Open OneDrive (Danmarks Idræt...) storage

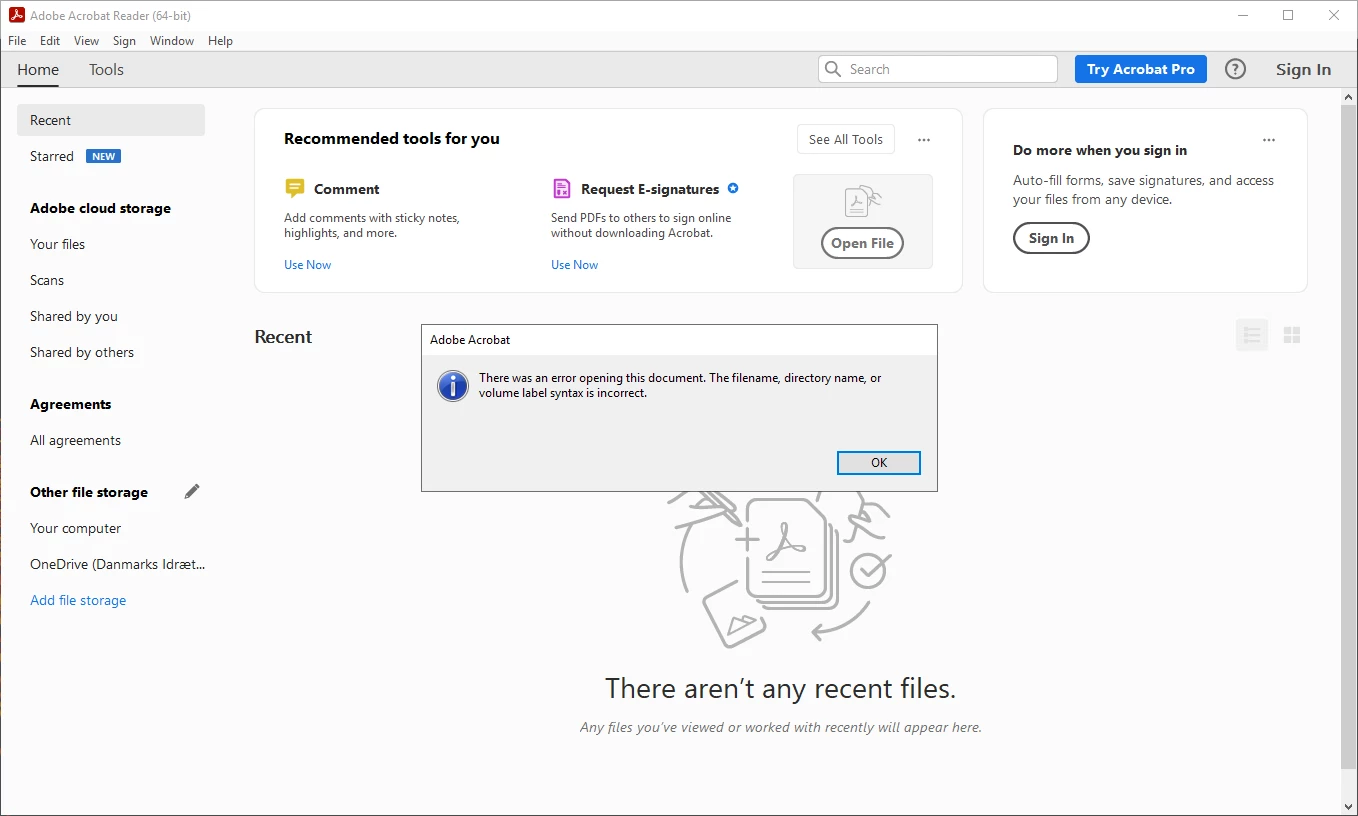[117, 564]
